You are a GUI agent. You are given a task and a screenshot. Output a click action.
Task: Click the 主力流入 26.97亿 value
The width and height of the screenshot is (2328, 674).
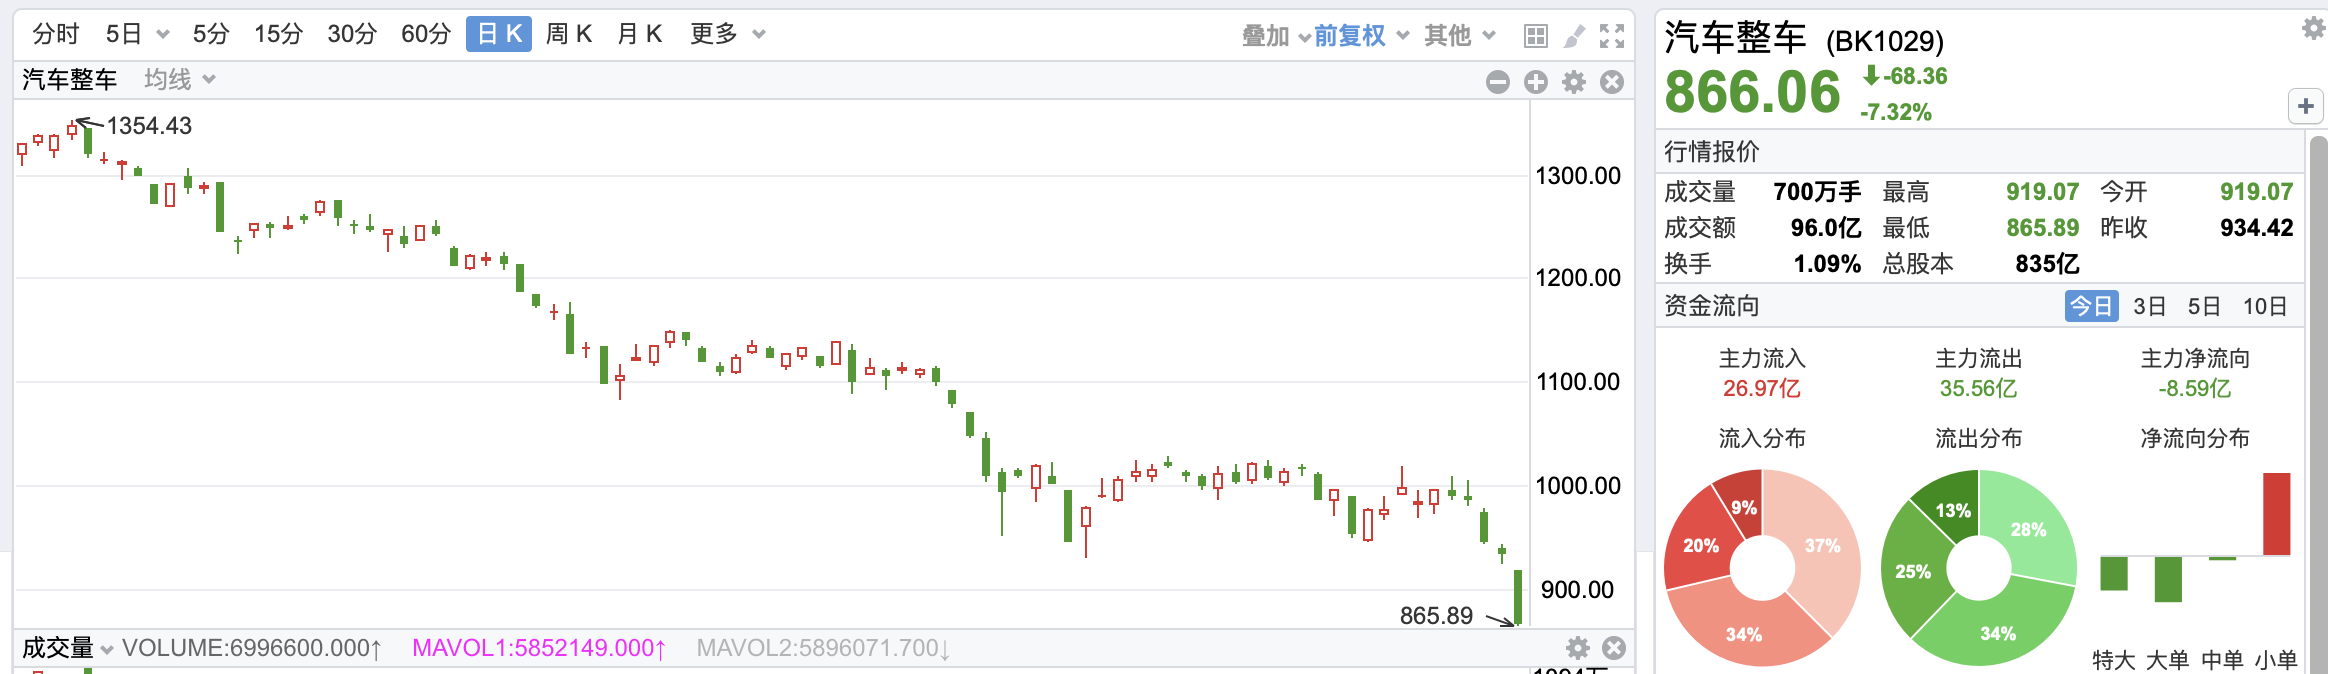pyautogui.click(x=1762, y=388)
